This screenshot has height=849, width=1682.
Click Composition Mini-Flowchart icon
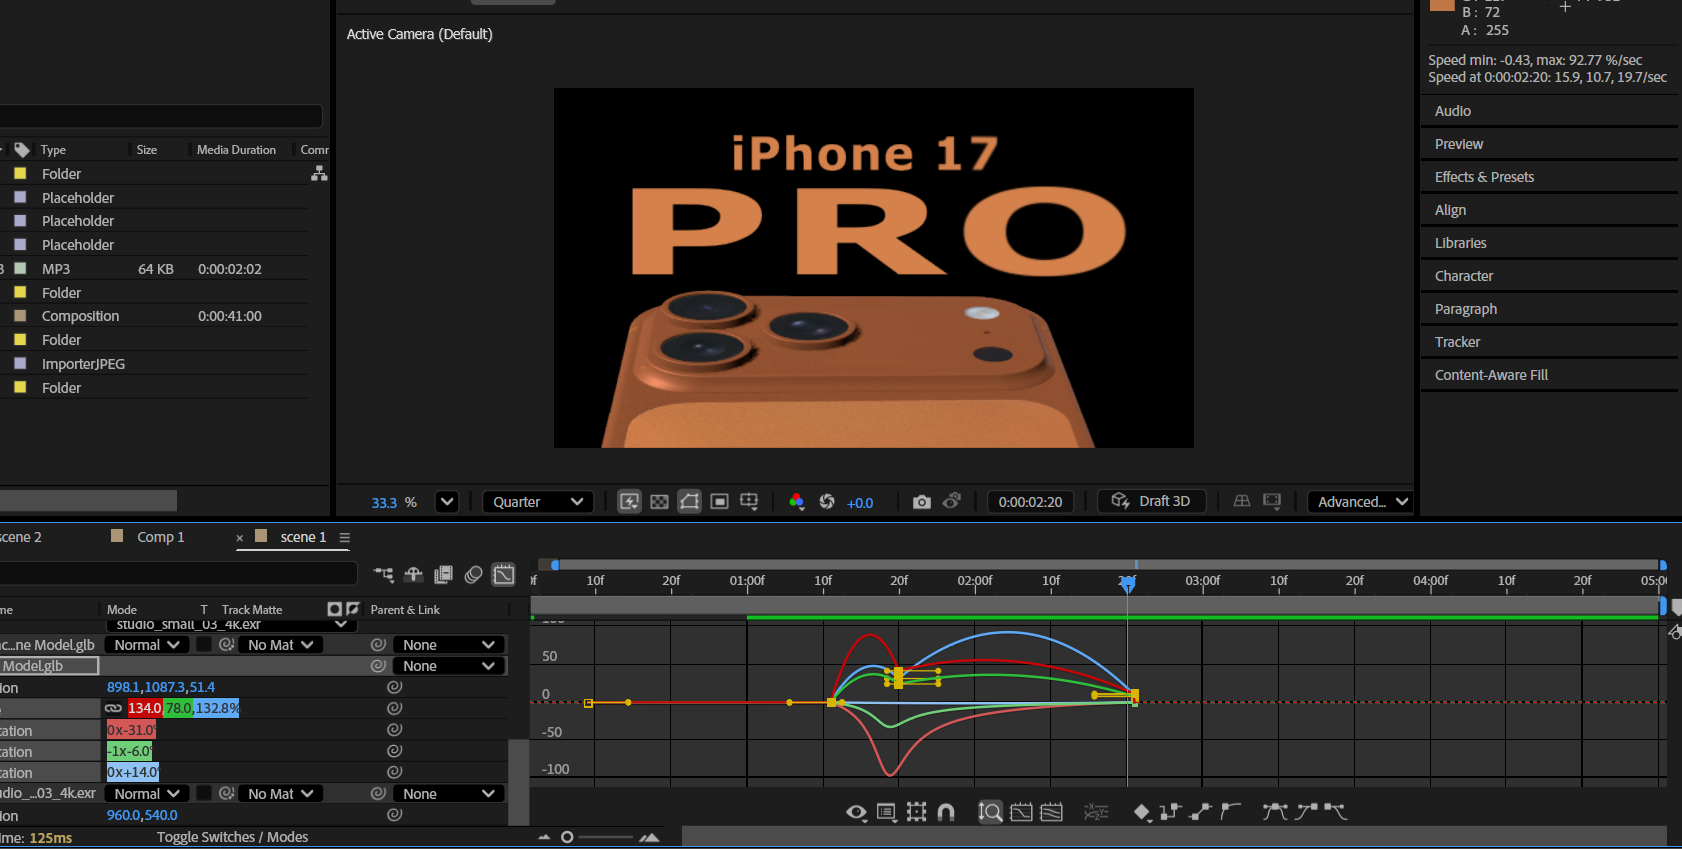click(x=384, y=574)
